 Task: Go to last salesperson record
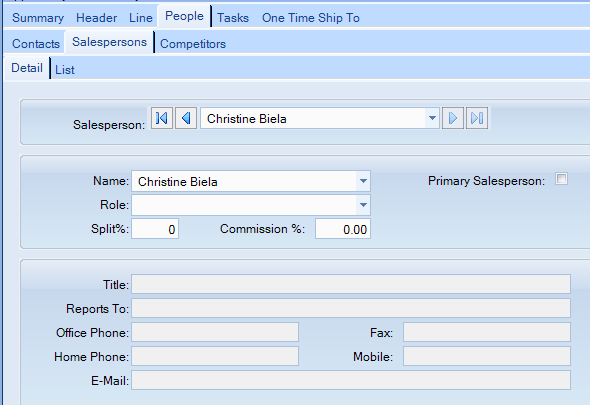click(477, 118)
